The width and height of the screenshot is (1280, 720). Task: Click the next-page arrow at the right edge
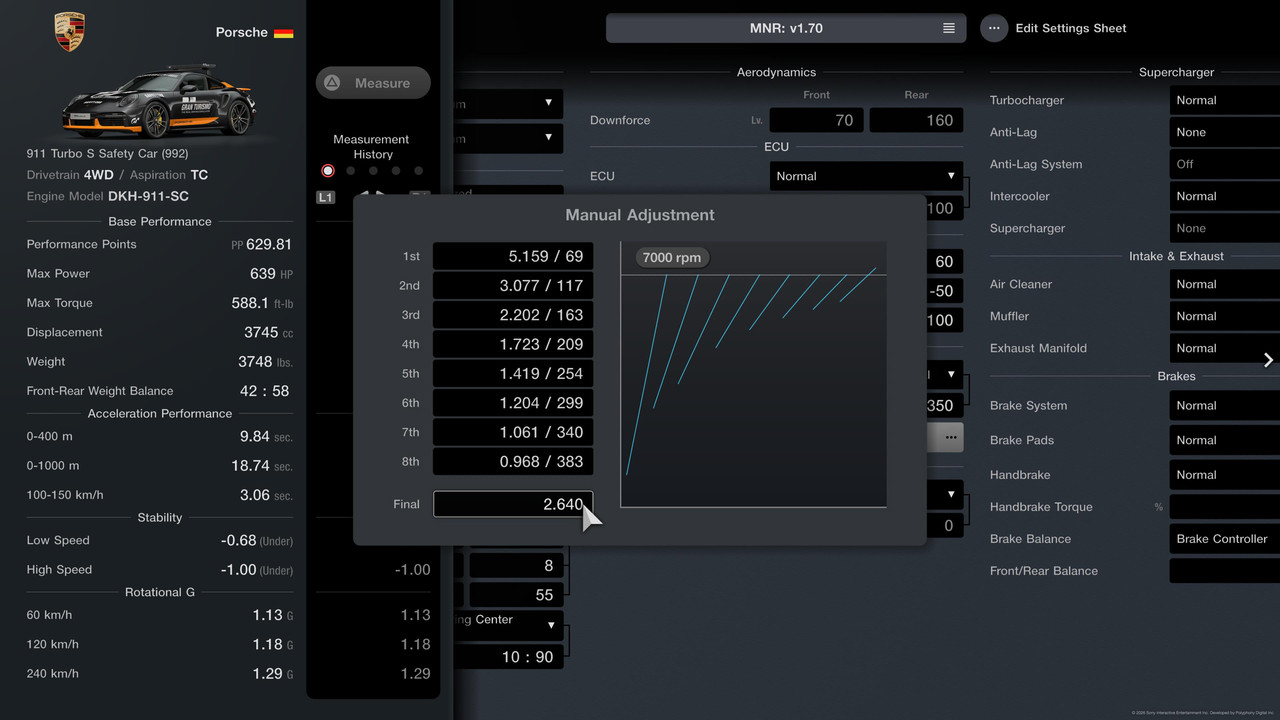coord(1268,360)
